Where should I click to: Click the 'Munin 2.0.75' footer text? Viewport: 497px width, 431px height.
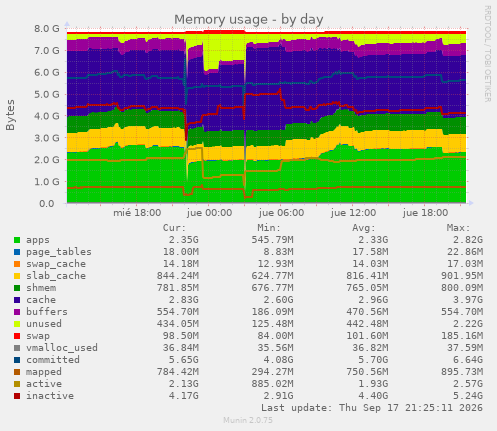(x=248, y=420)
